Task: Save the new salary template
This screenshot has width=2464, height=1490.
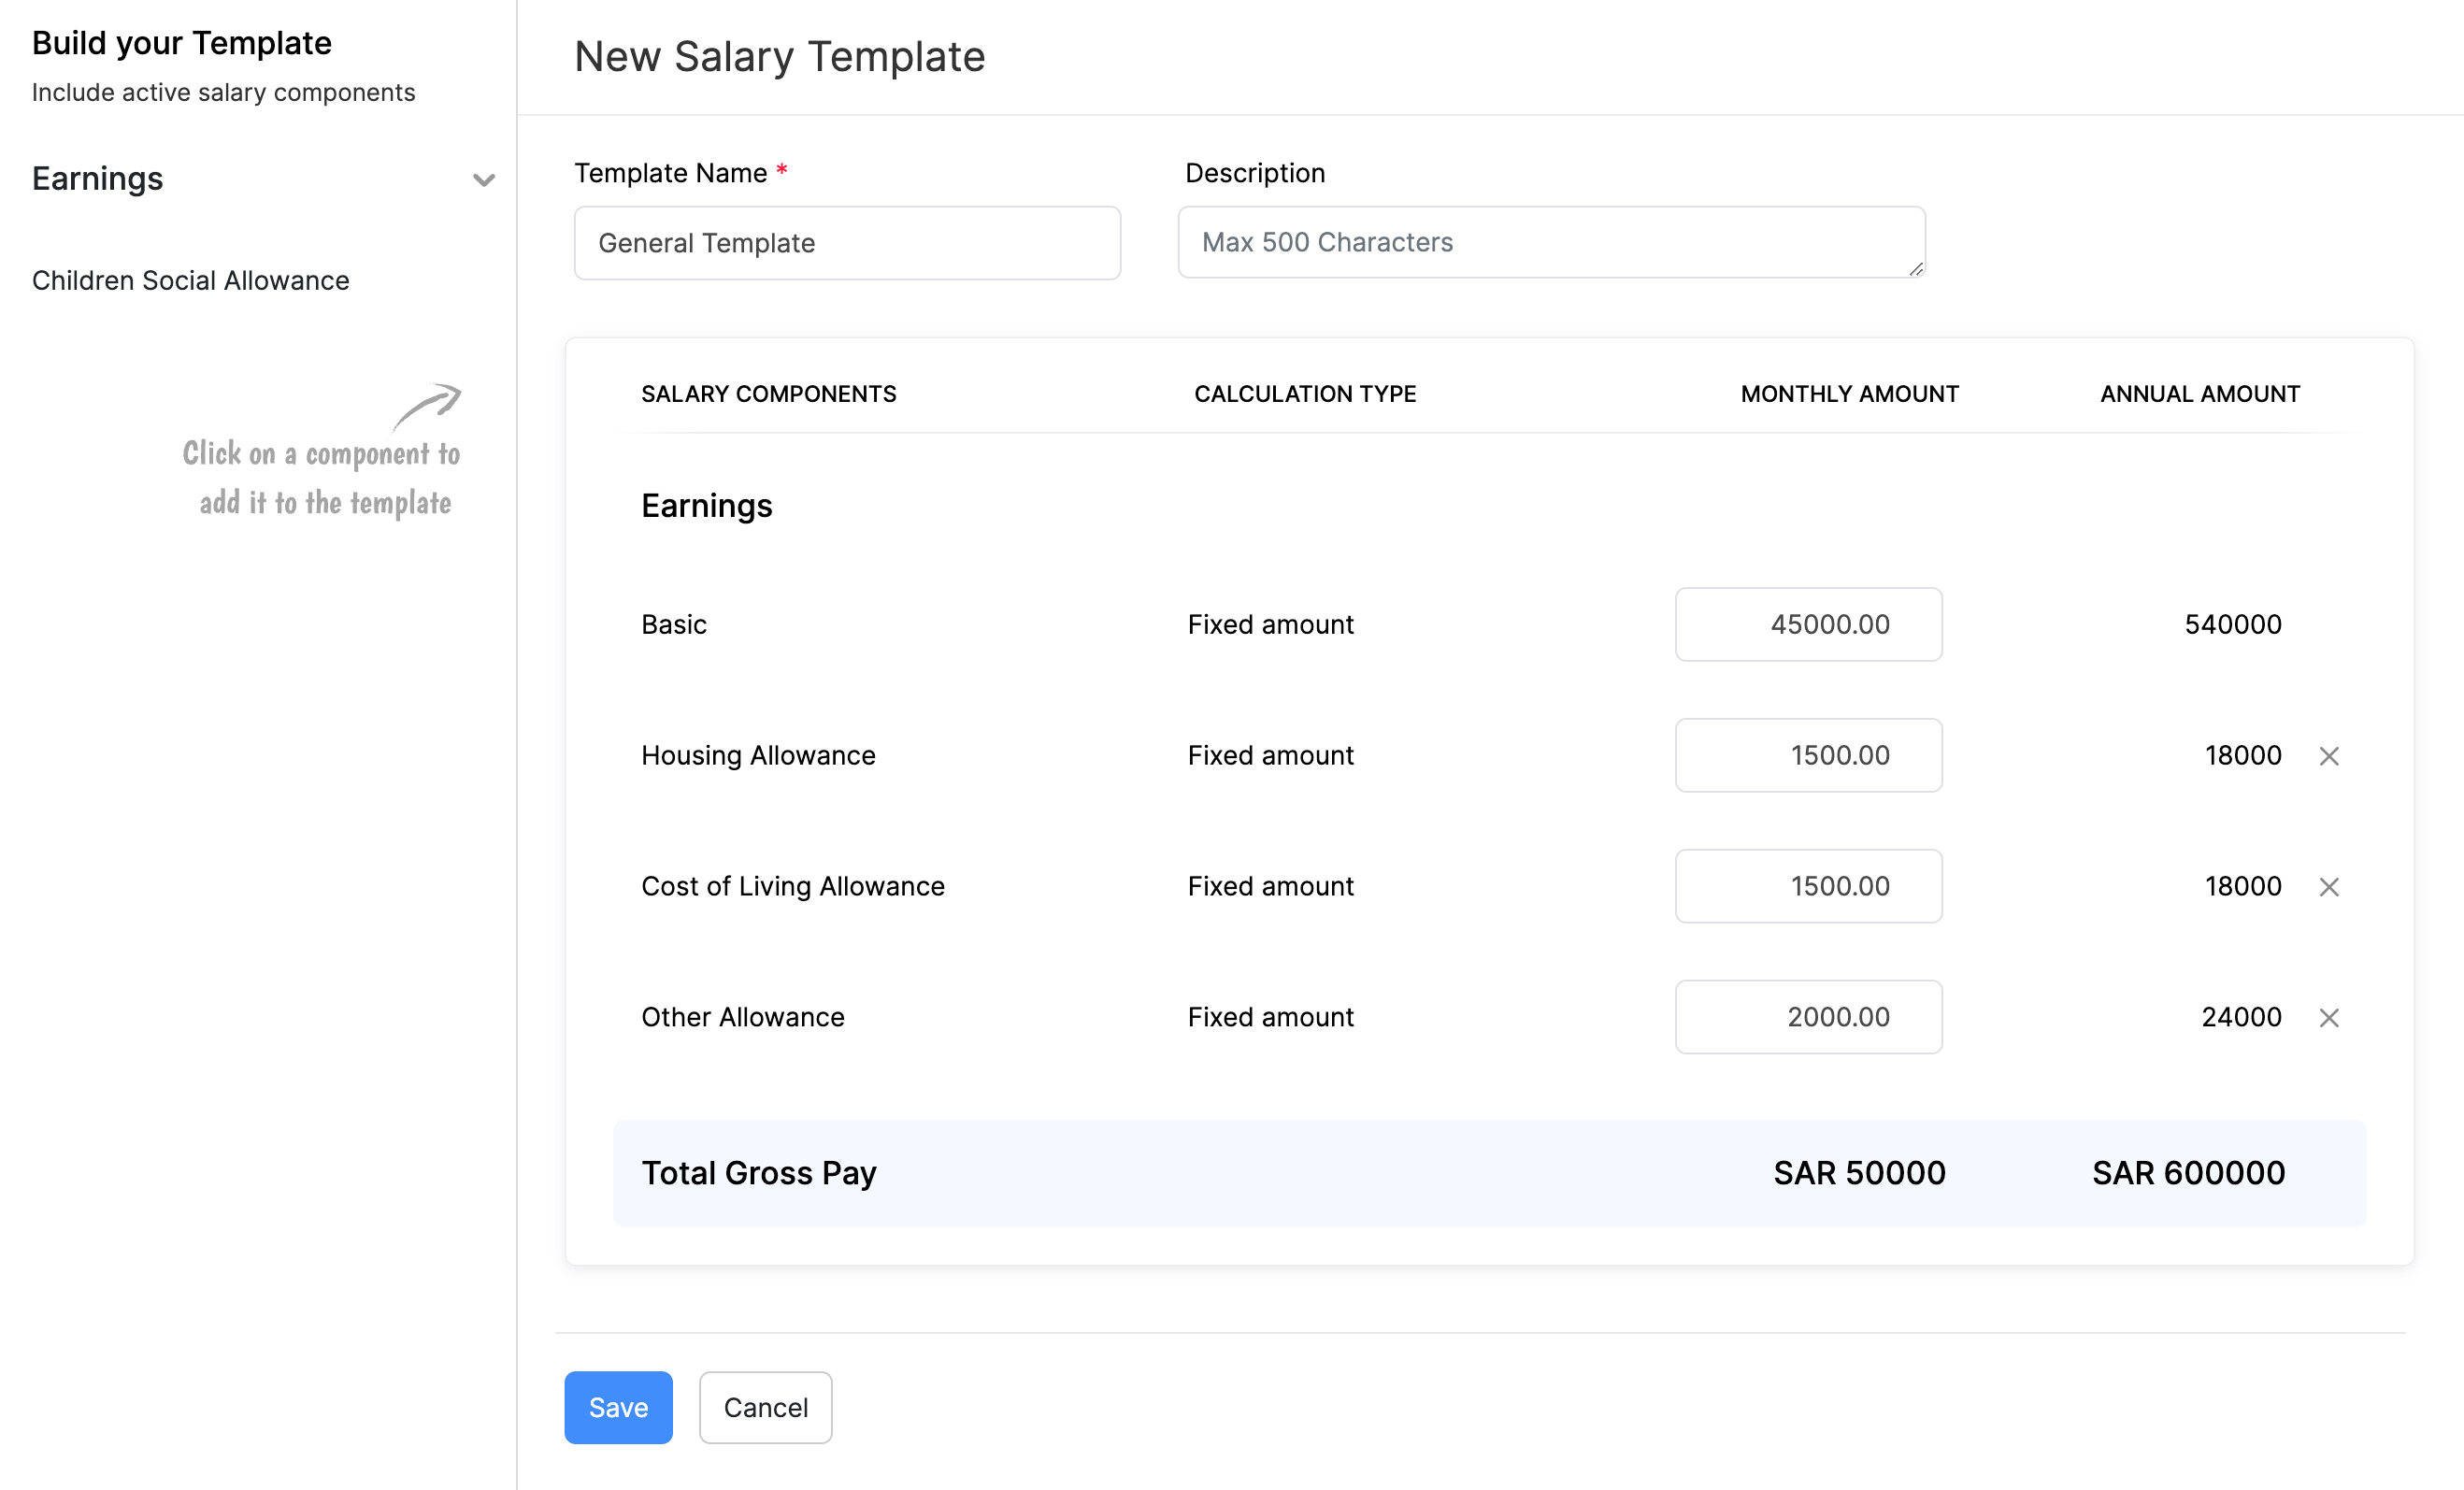Action: coord(618,1407)
